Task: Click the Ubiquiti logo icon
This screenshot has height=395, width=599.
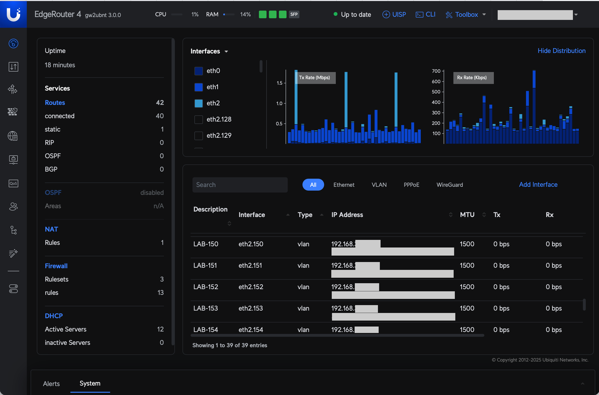Action: [x=13, y=14]
